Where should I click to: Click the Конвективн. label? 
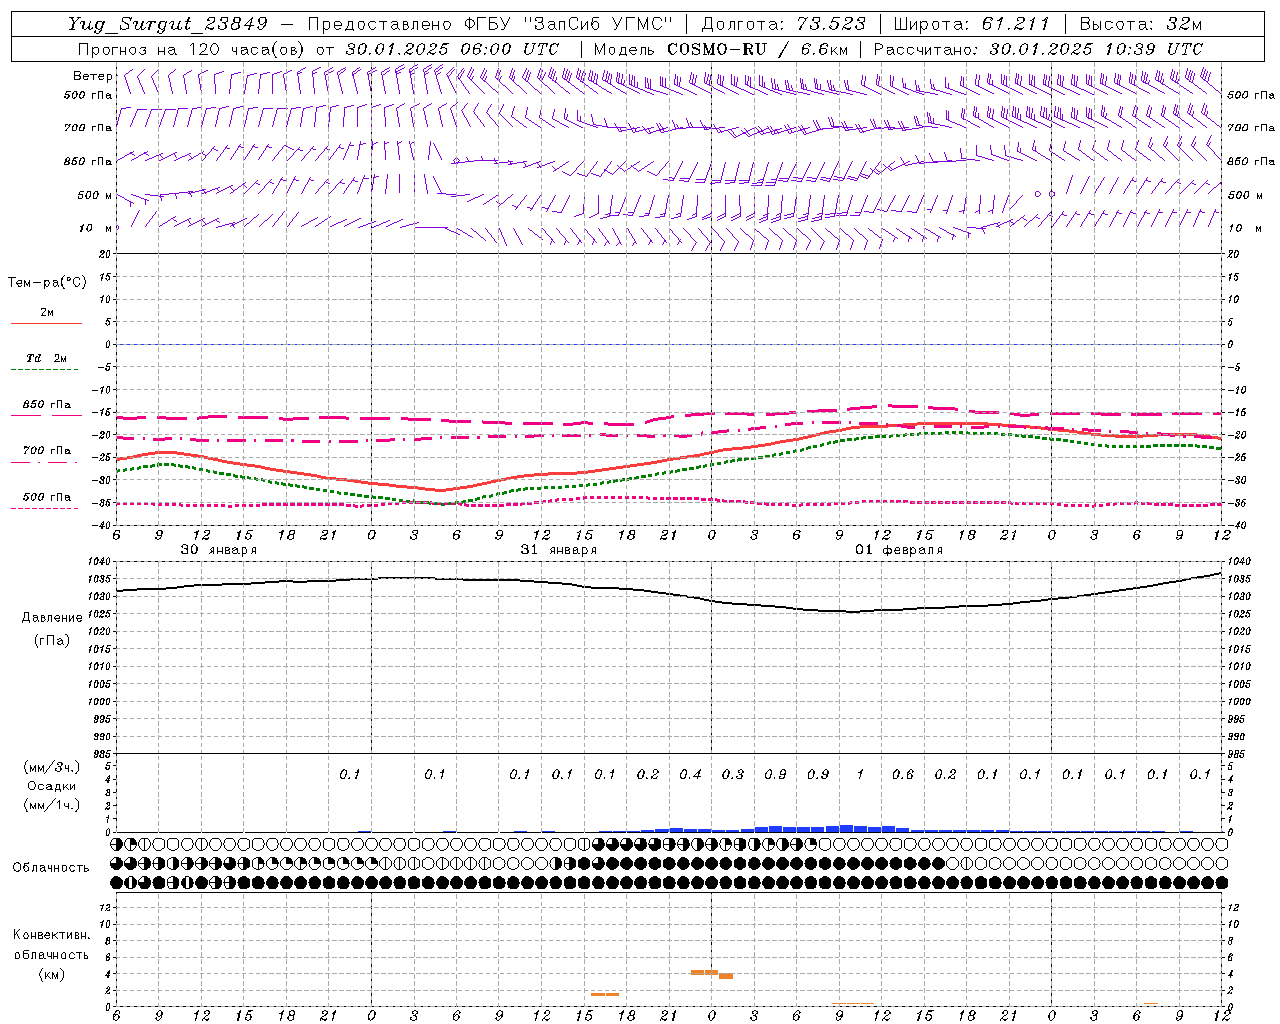pyautogui.click(x=51, y=935)
